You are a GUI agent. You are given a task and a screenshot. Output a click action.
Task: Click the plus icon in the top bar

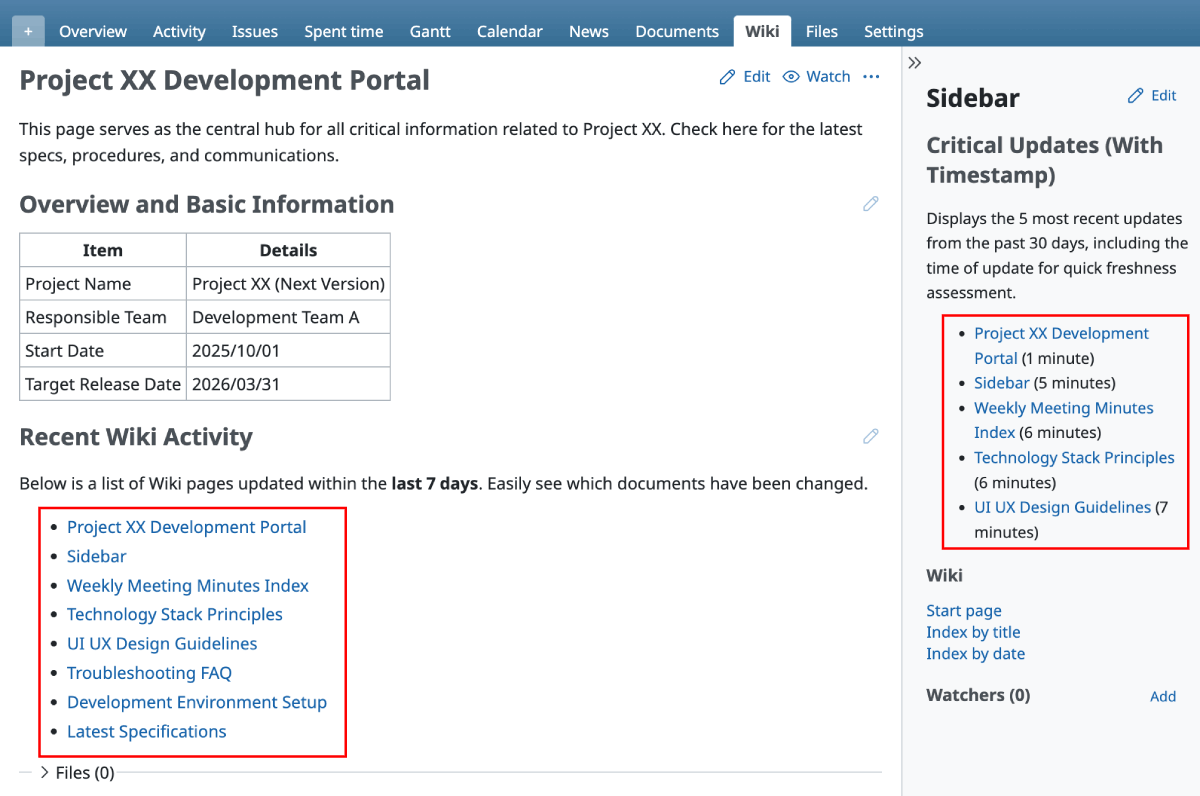tap(28, 31)
